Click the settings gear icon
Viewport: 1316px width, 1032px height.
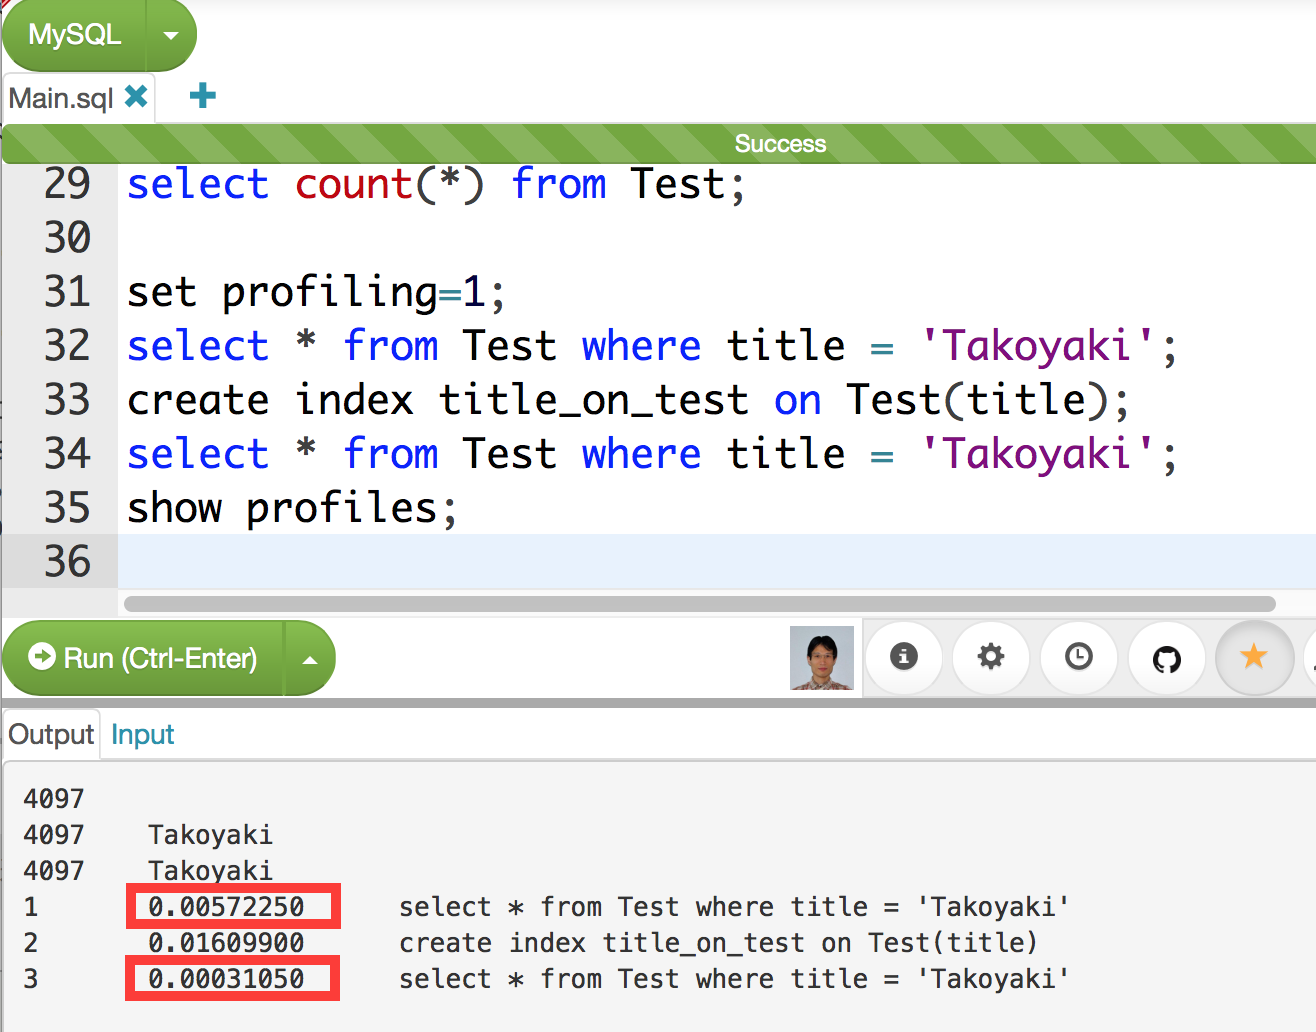tap(991, 657)
